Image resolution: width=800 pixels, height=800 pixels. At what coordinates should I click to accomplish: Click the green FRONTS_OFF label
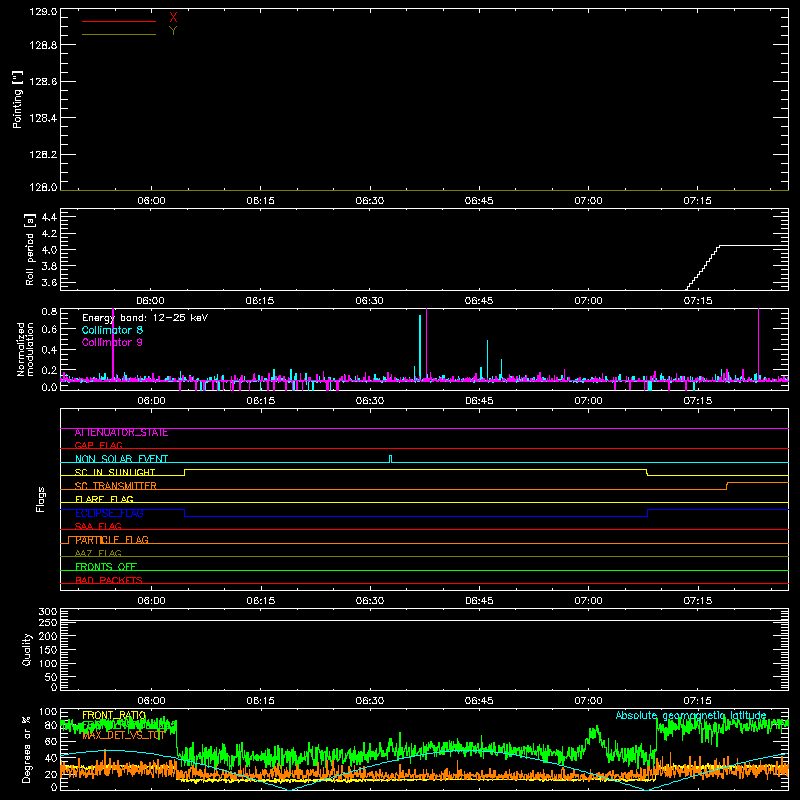106,567
